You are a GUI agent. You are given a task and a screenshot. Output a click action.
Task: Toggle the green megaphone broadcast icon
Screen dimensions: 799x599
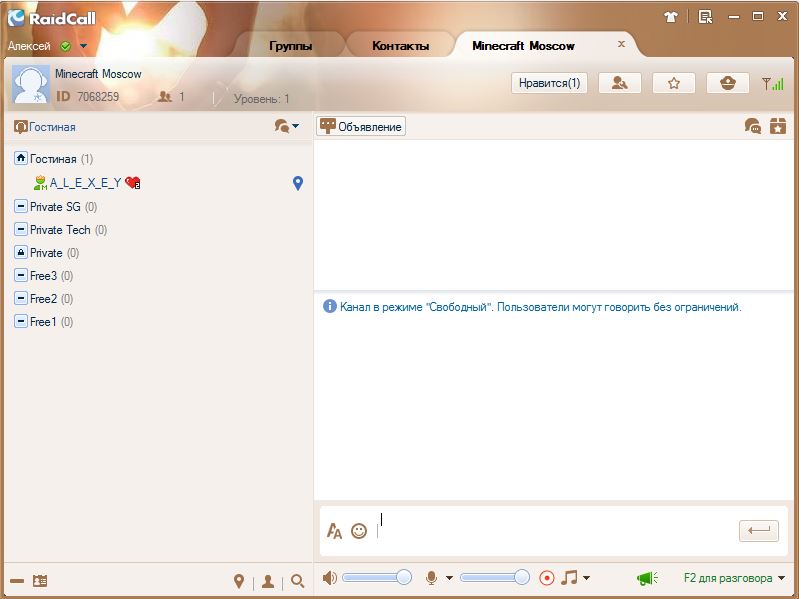(646, 578)
